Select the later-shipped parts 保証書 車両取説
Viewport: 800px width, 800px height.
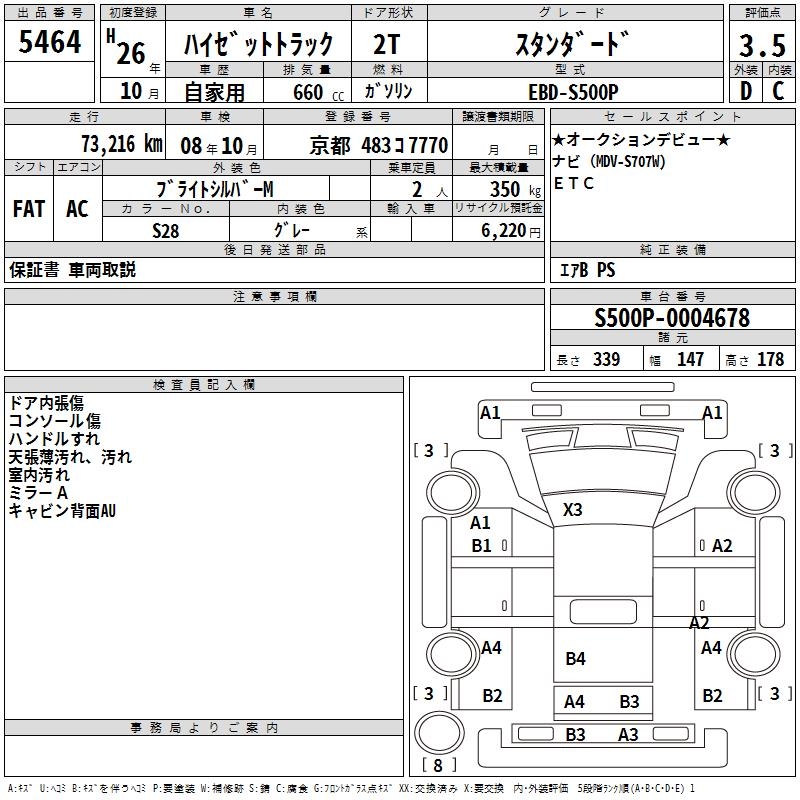tap(72, 270)
